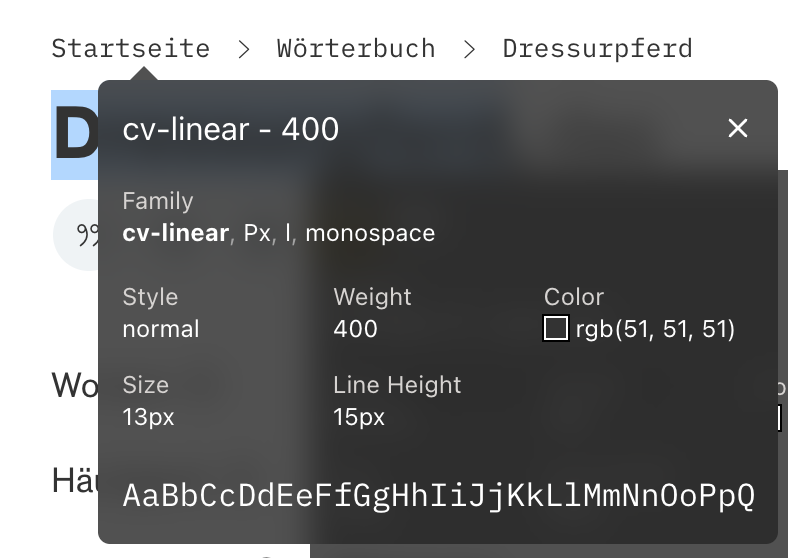This screenshot has width=788, height=558.
Task: Click the chevron after Startseite
Action: [244, 49]
